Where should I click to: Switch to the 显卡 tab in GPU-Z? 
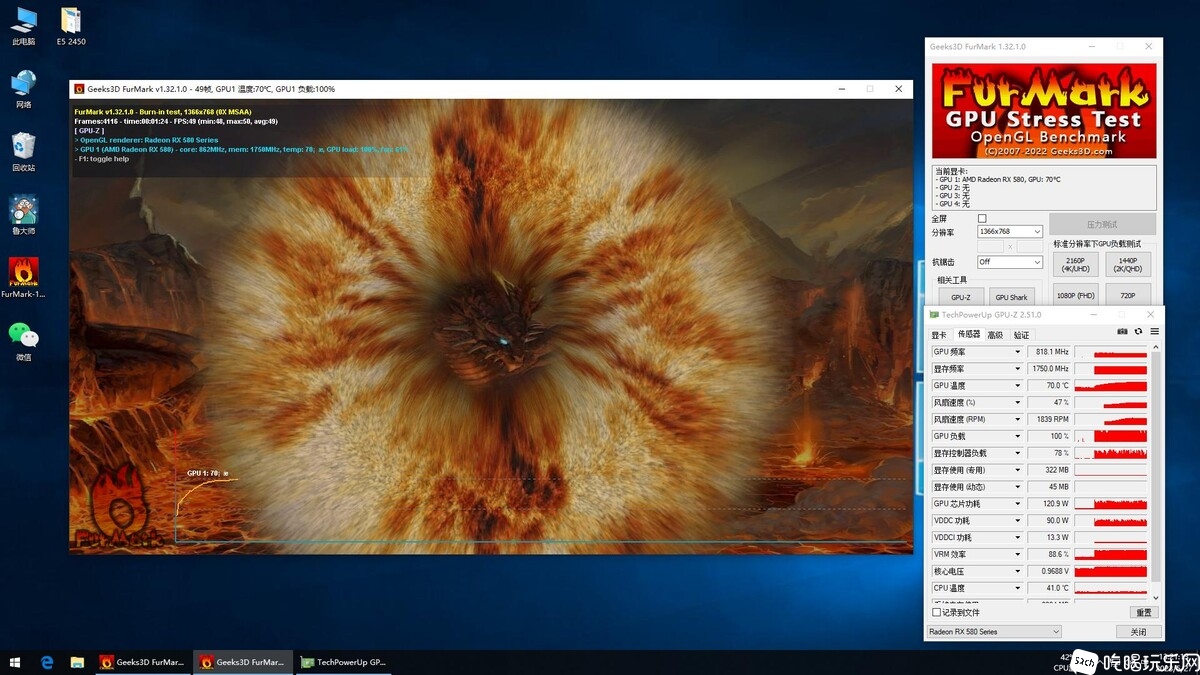point(939,335)
